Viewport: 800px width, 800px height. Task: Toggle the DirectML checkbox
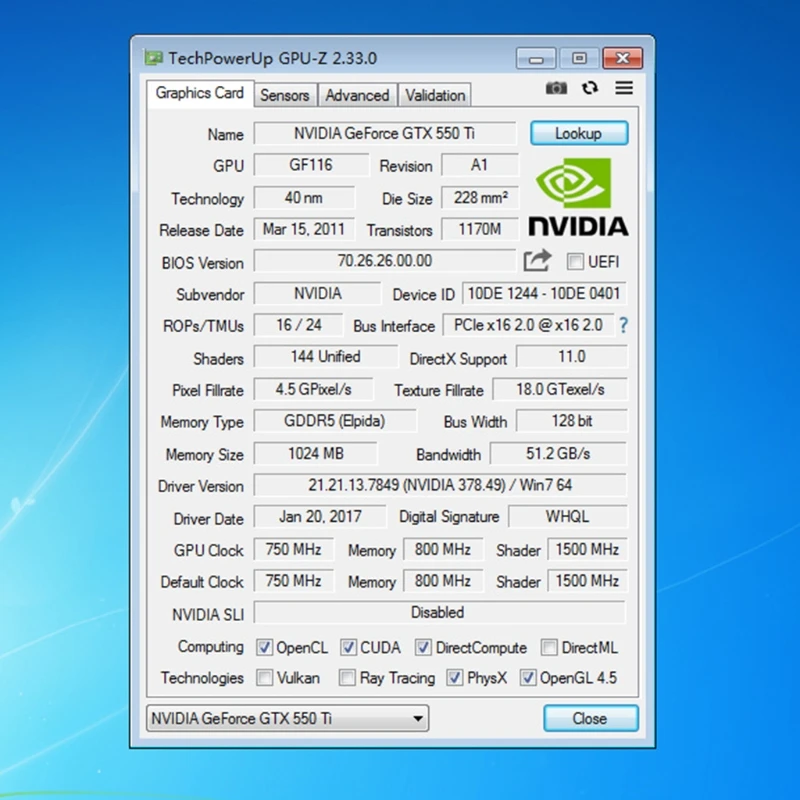click(549, 647)
